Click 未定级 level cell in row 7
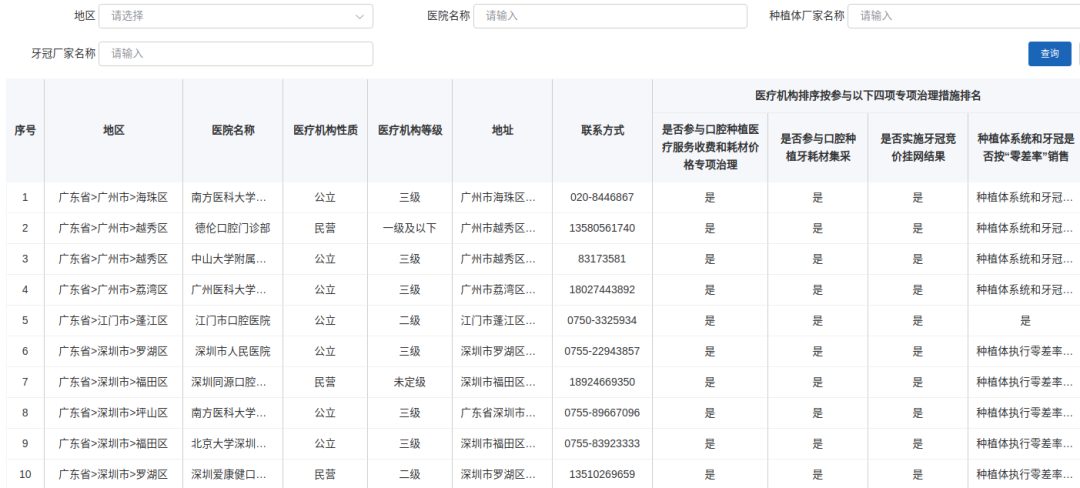1080x488 pixels. (x=410, y=382)
